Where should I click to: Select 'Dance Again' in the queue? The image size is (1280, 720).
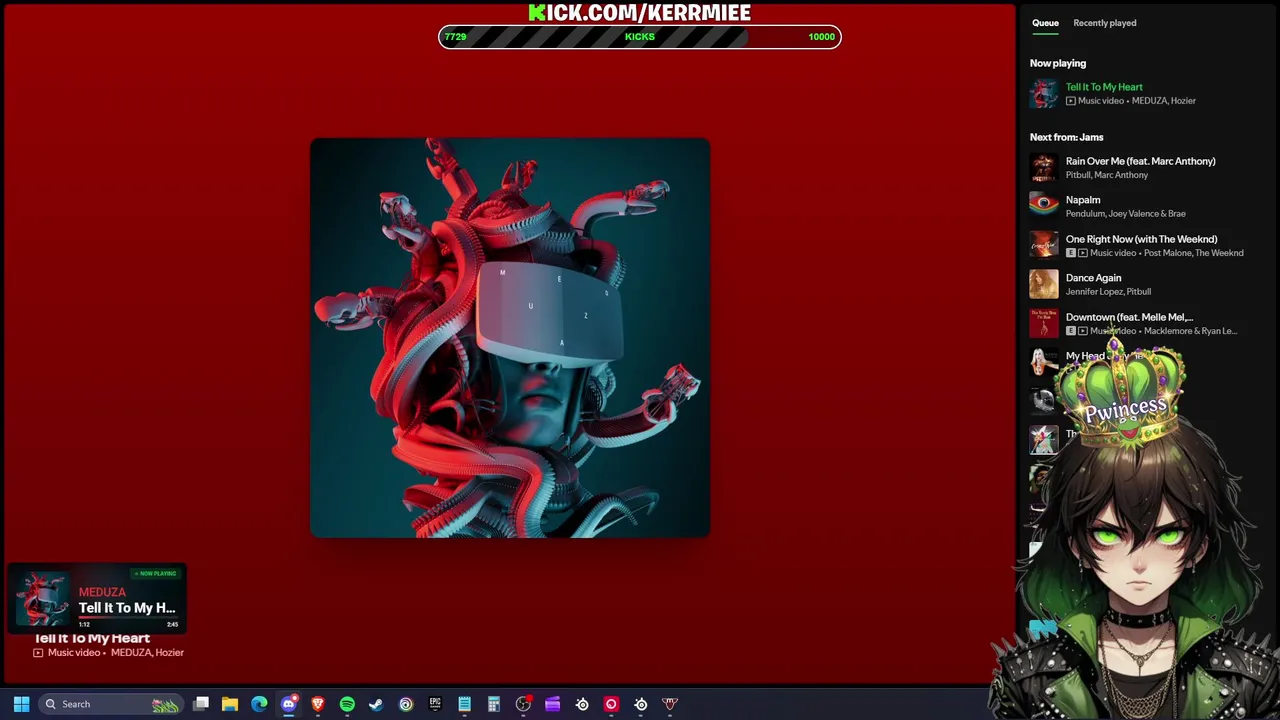[1093, 278]
